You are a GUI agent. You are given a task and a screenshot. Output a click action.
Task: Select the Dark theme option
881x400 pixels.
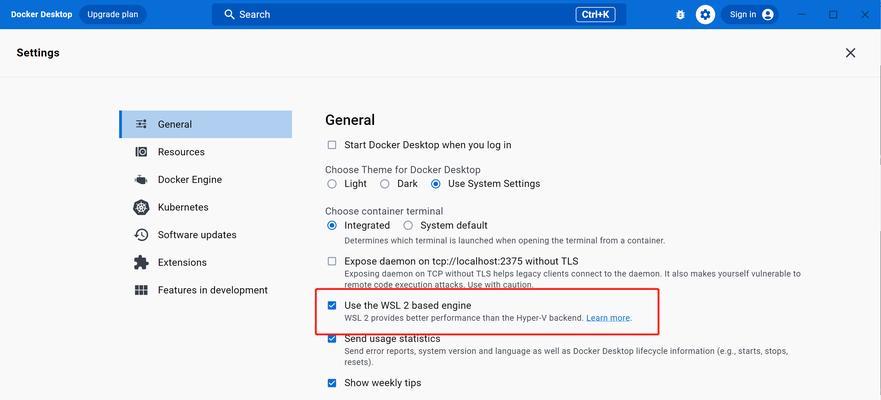[384, 184]
